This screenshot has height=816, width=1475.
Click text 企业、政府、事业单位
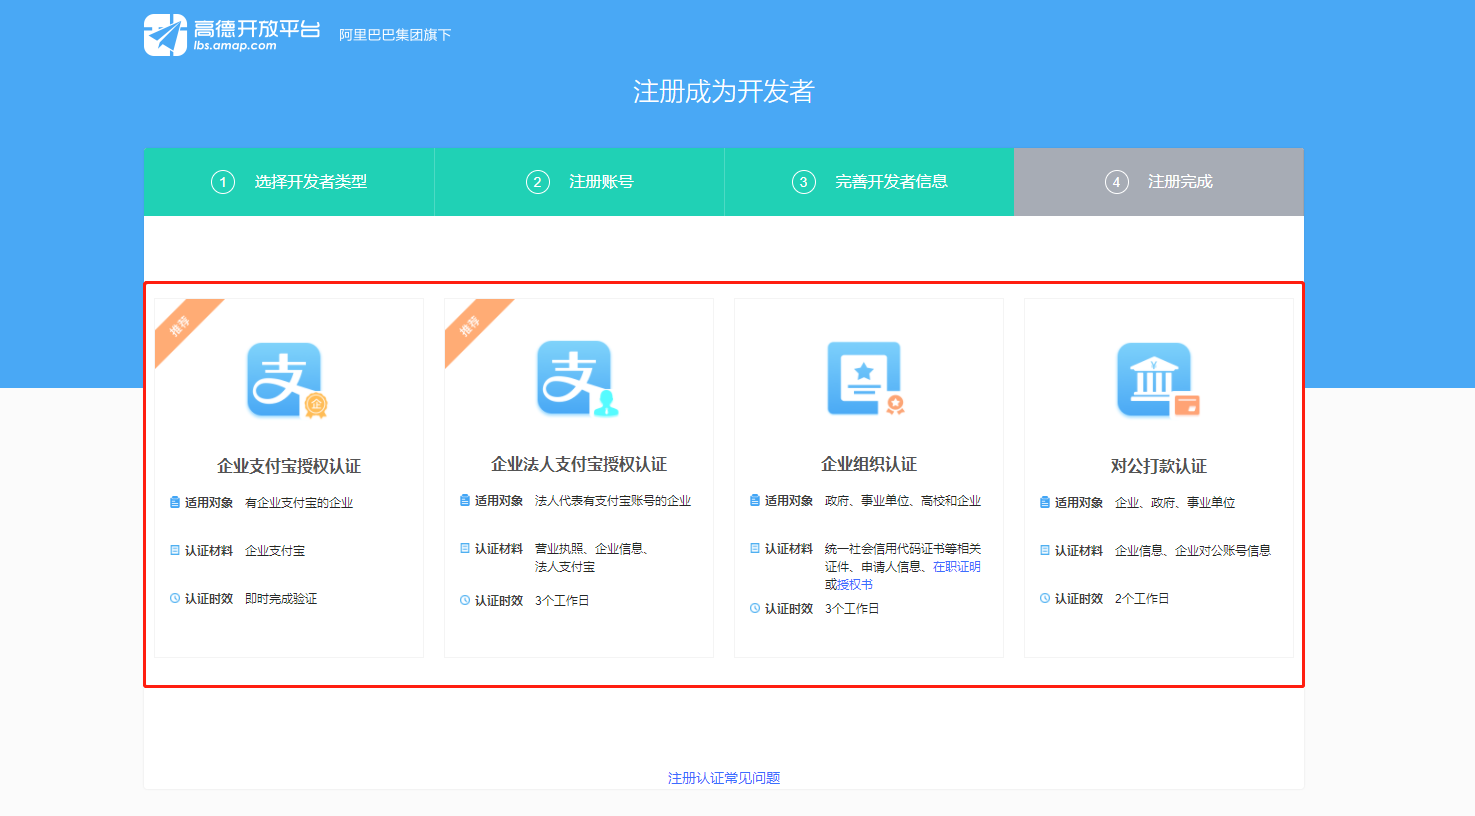(1175, 503)
